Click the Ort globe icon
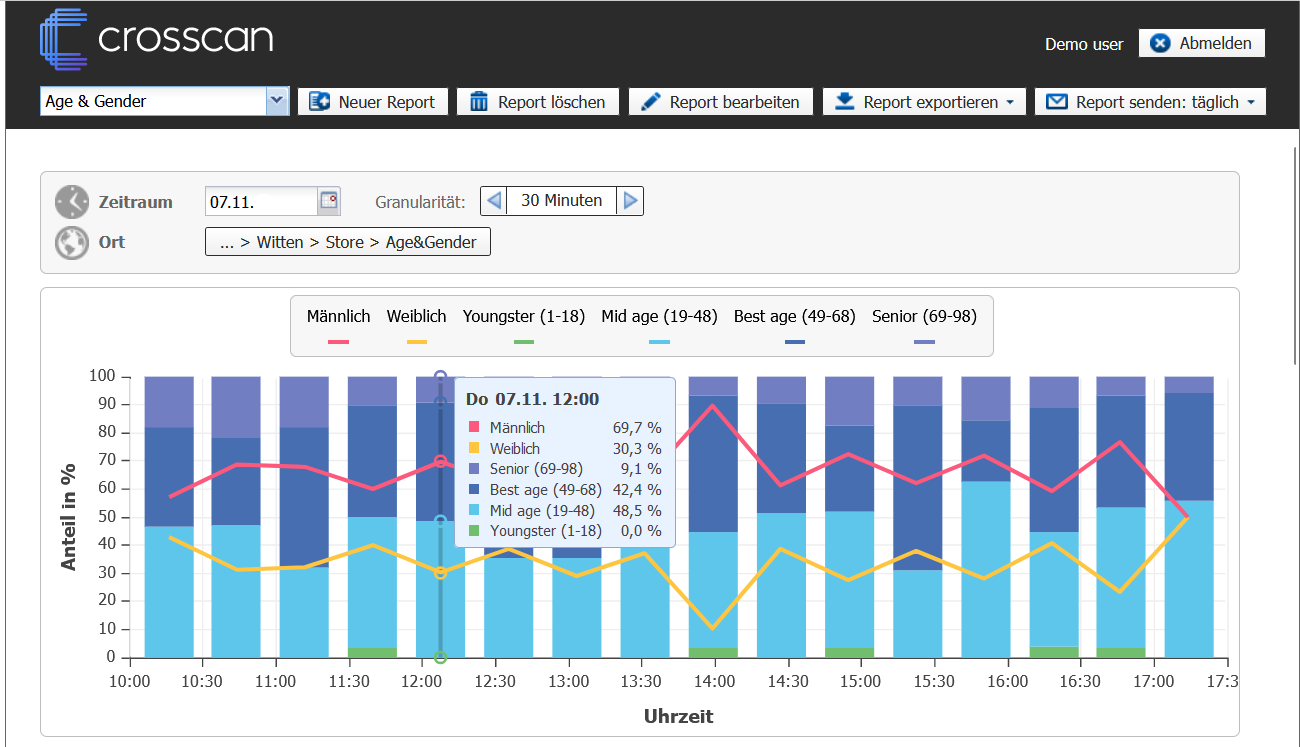 point(72,242)
